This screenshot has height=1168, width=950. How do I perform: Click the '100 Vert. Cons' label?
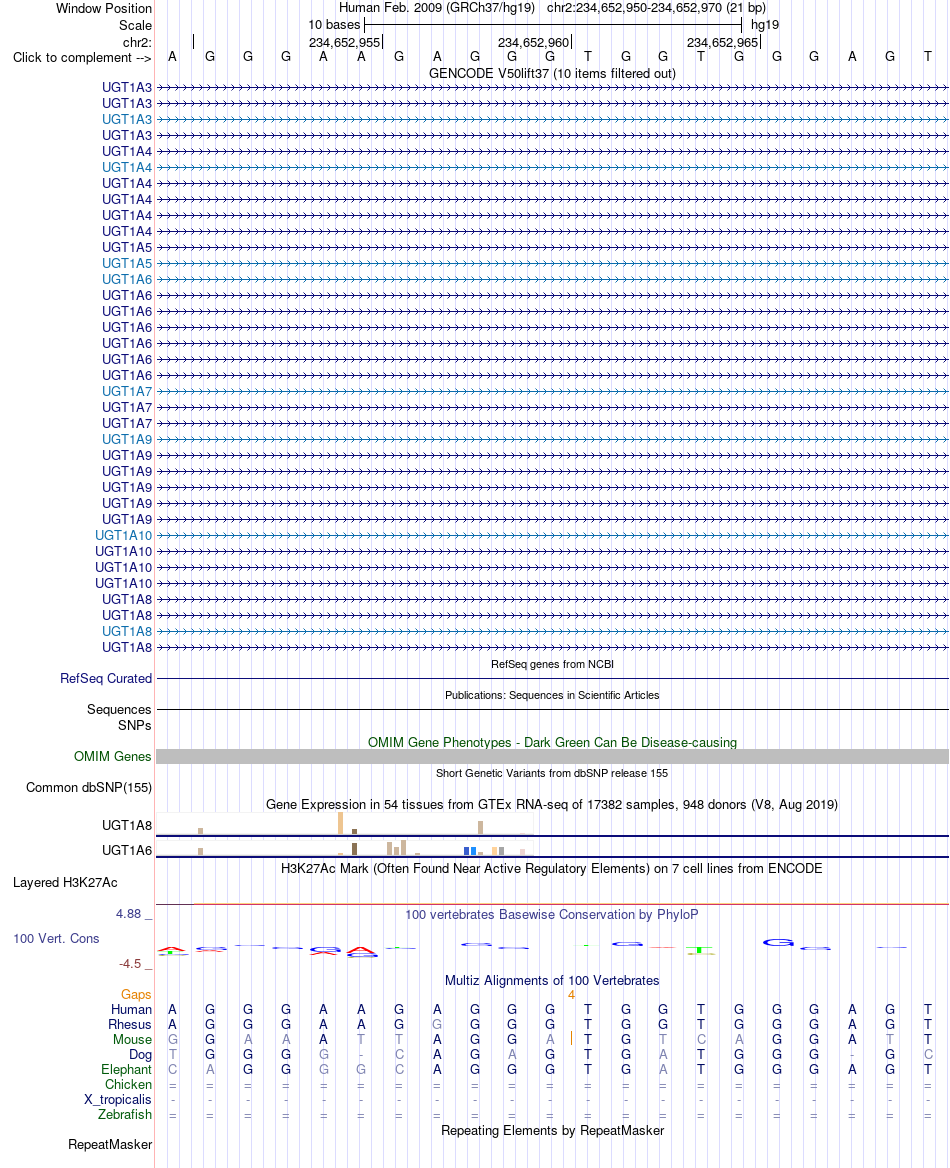point(56,939)
